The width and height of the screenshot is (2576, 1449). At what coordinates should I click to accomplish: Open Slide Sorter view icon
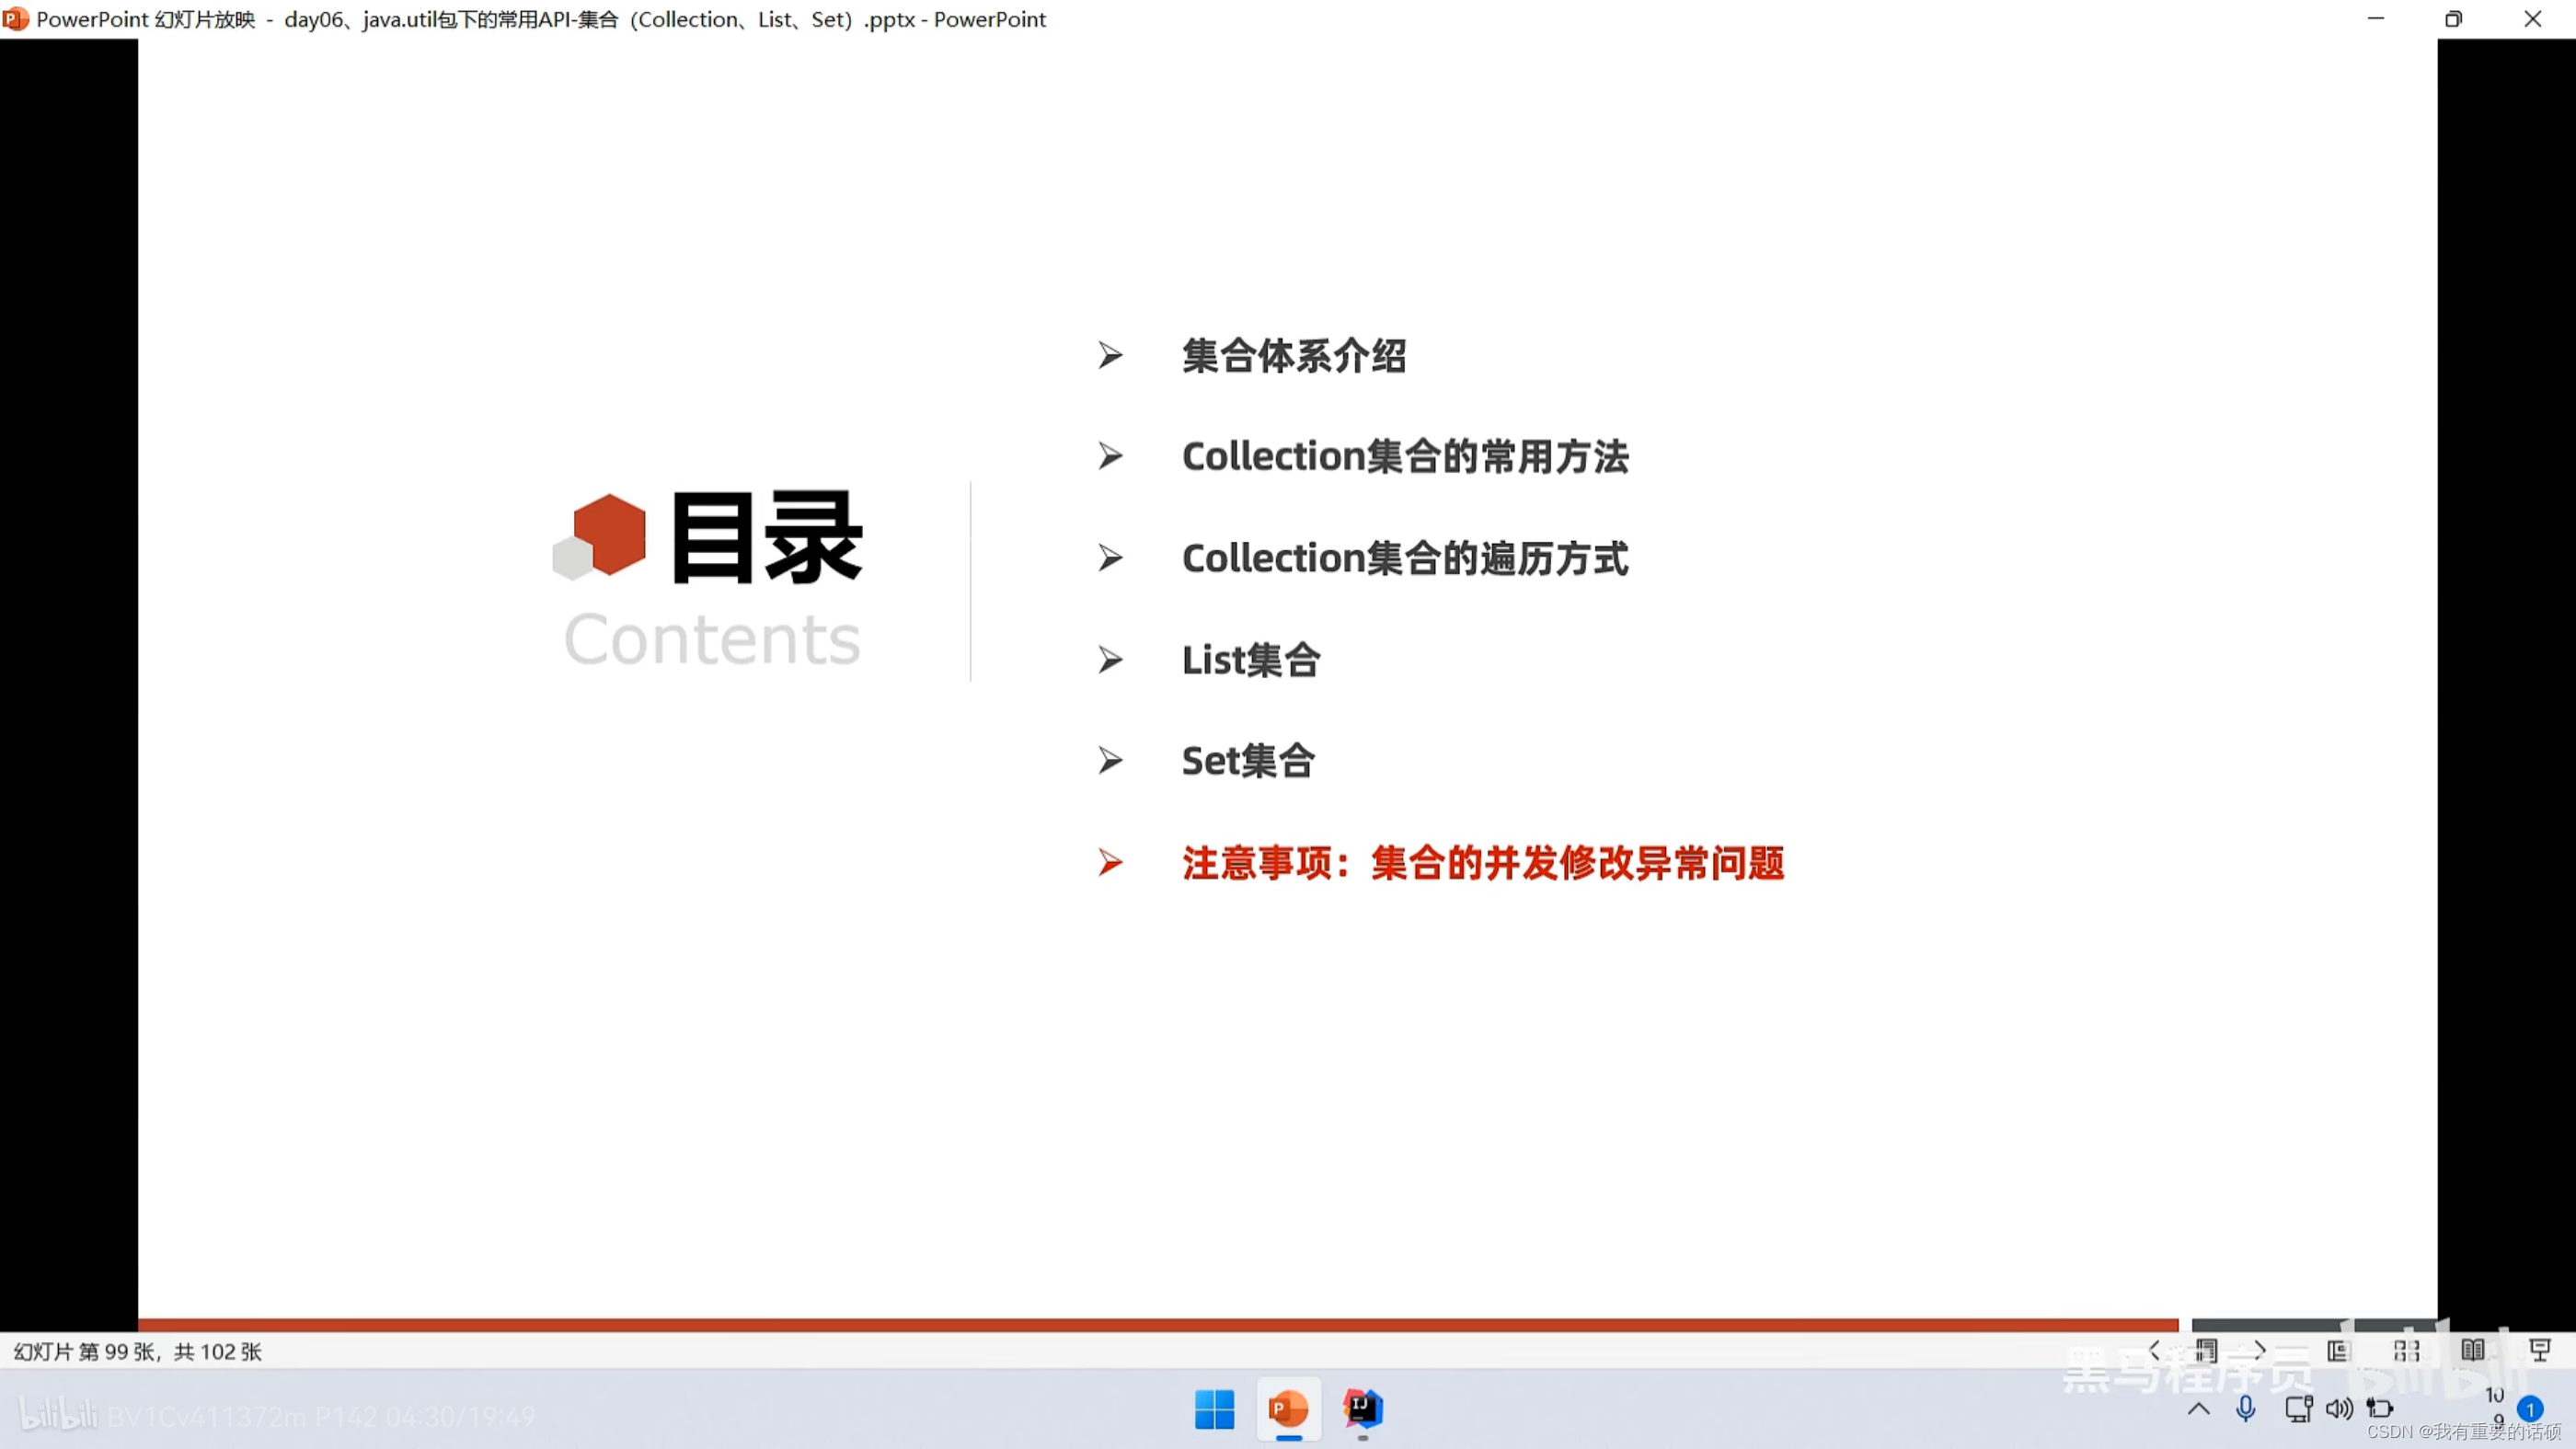[2407, 1351]
